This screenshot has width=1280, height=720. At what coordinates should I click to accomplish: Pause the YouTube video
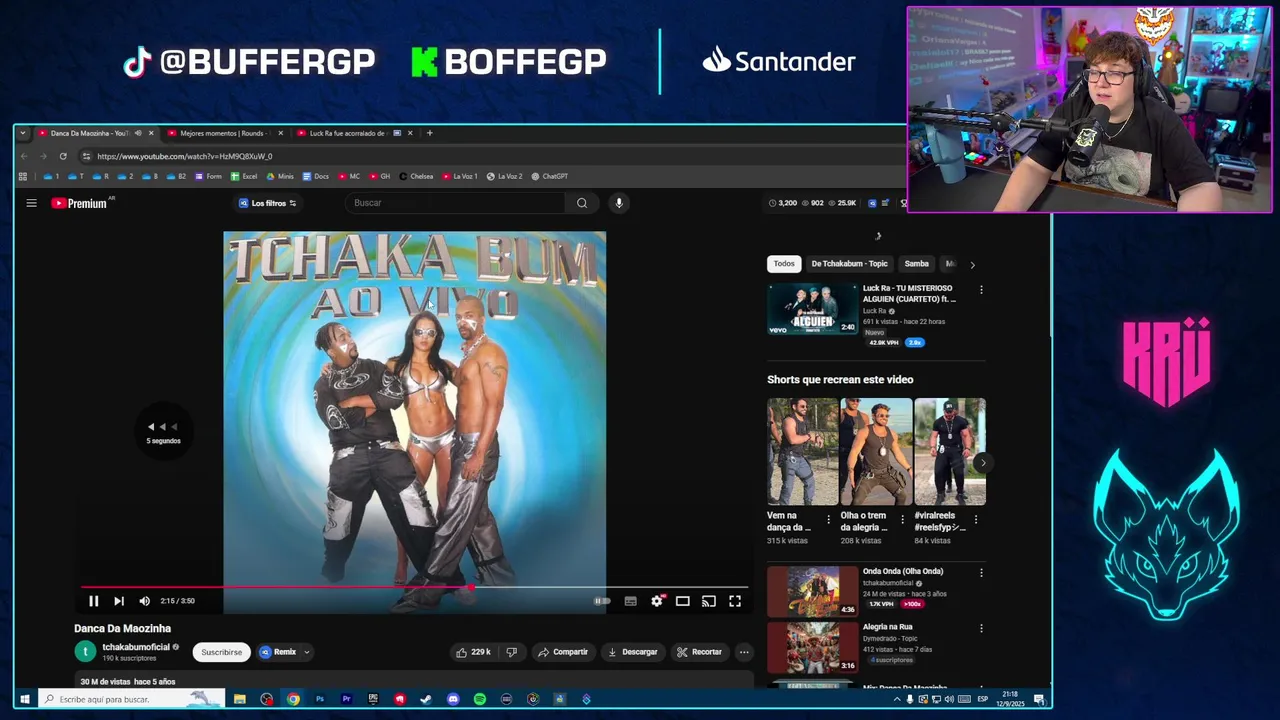(93, 601)
